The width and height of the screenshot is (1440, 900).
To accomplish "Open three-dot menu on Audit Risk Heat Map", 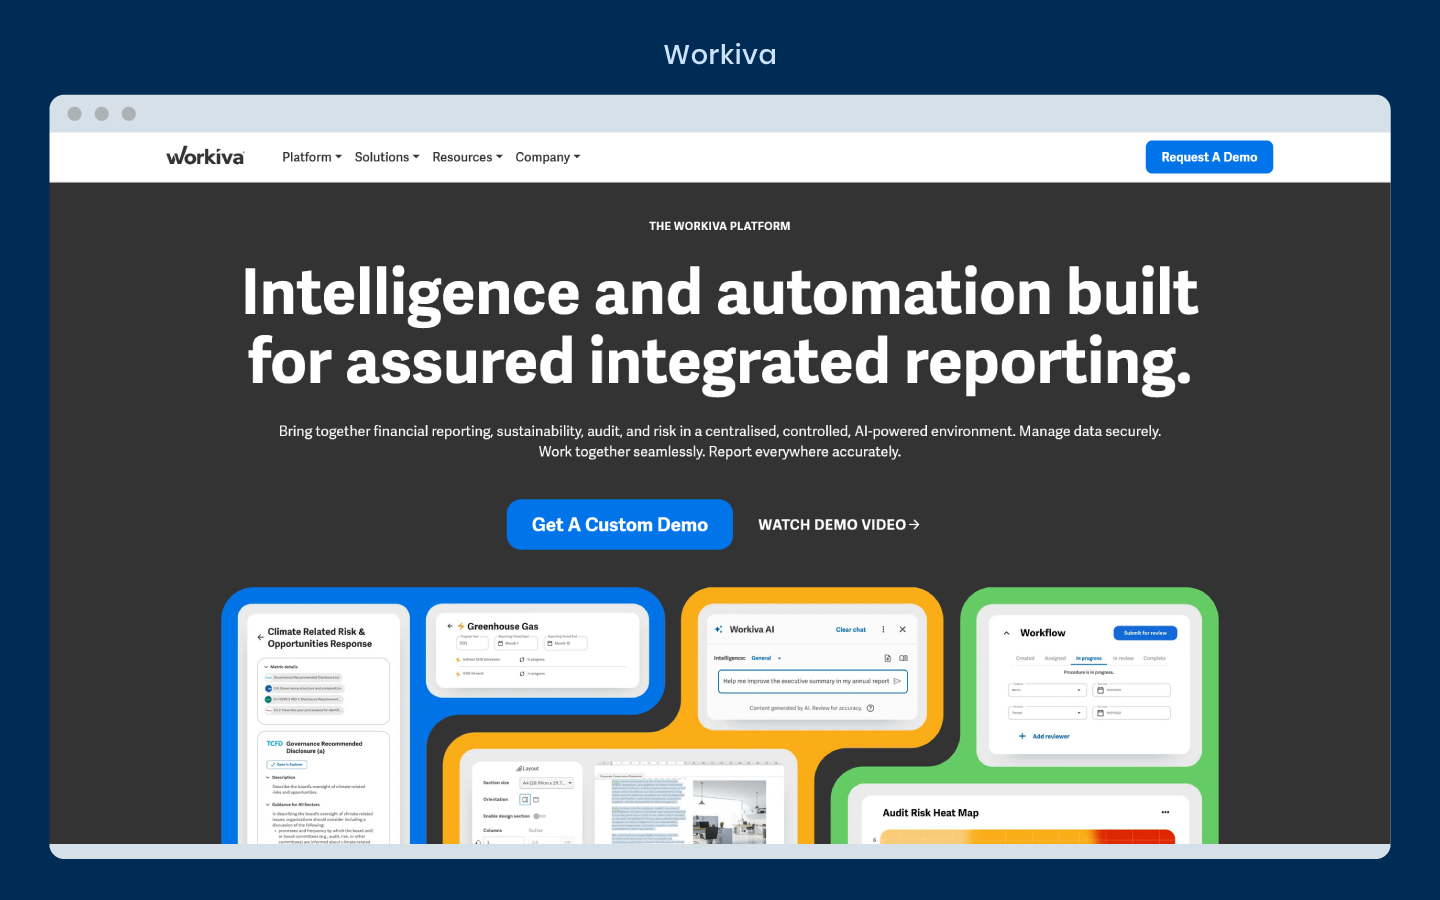I will point(1165,812).
